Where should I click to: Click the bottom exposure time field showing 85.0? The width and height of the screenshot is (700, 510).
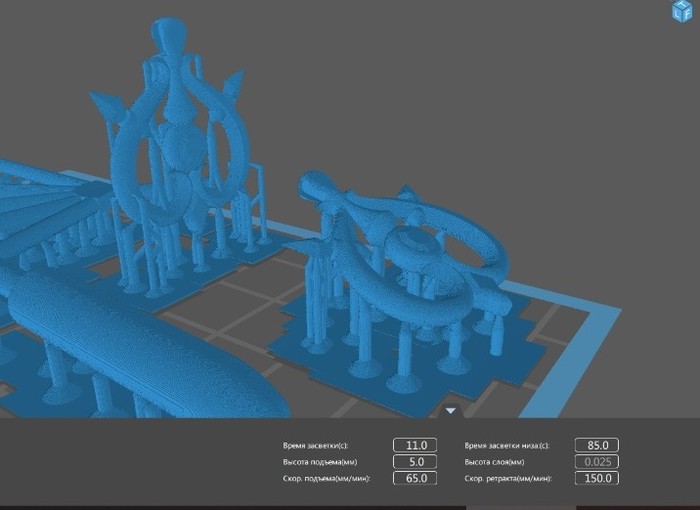click(x=597, y=445)
